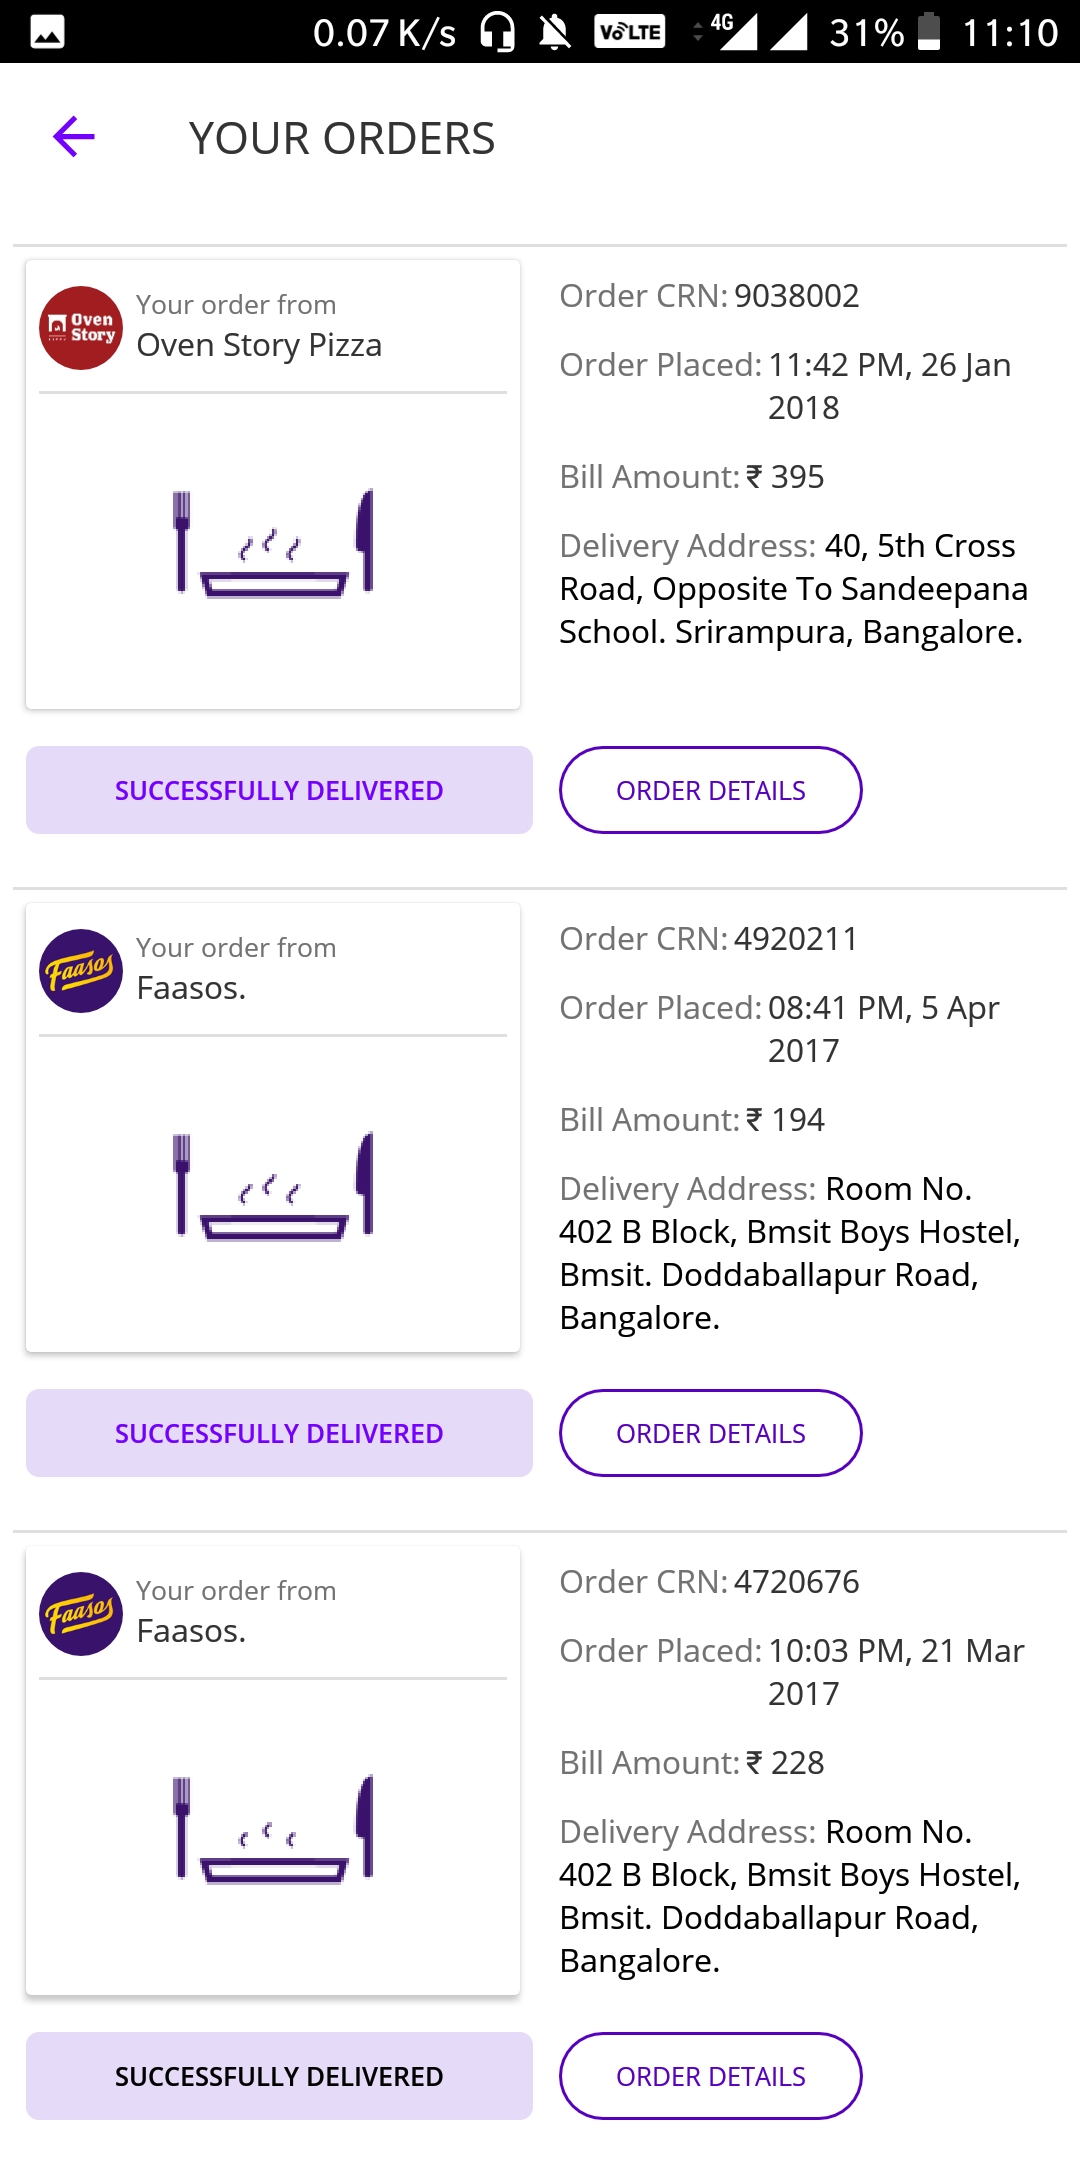
Task: Tap the purple back arrow
Action: pos(73,137)
